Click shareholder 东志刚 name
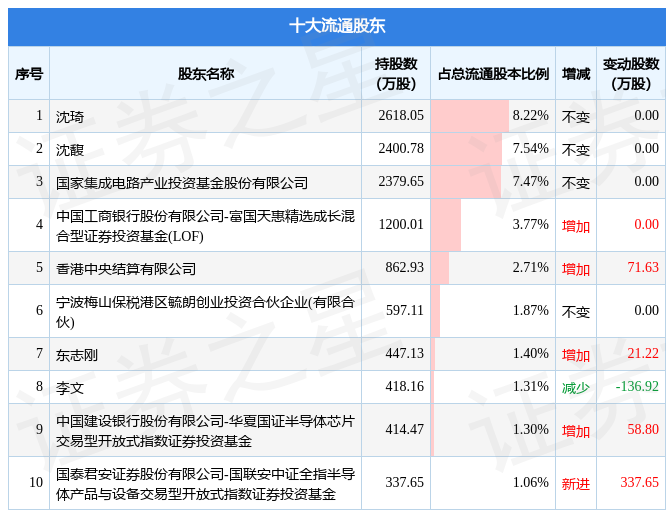 click(x=77, y=355)
